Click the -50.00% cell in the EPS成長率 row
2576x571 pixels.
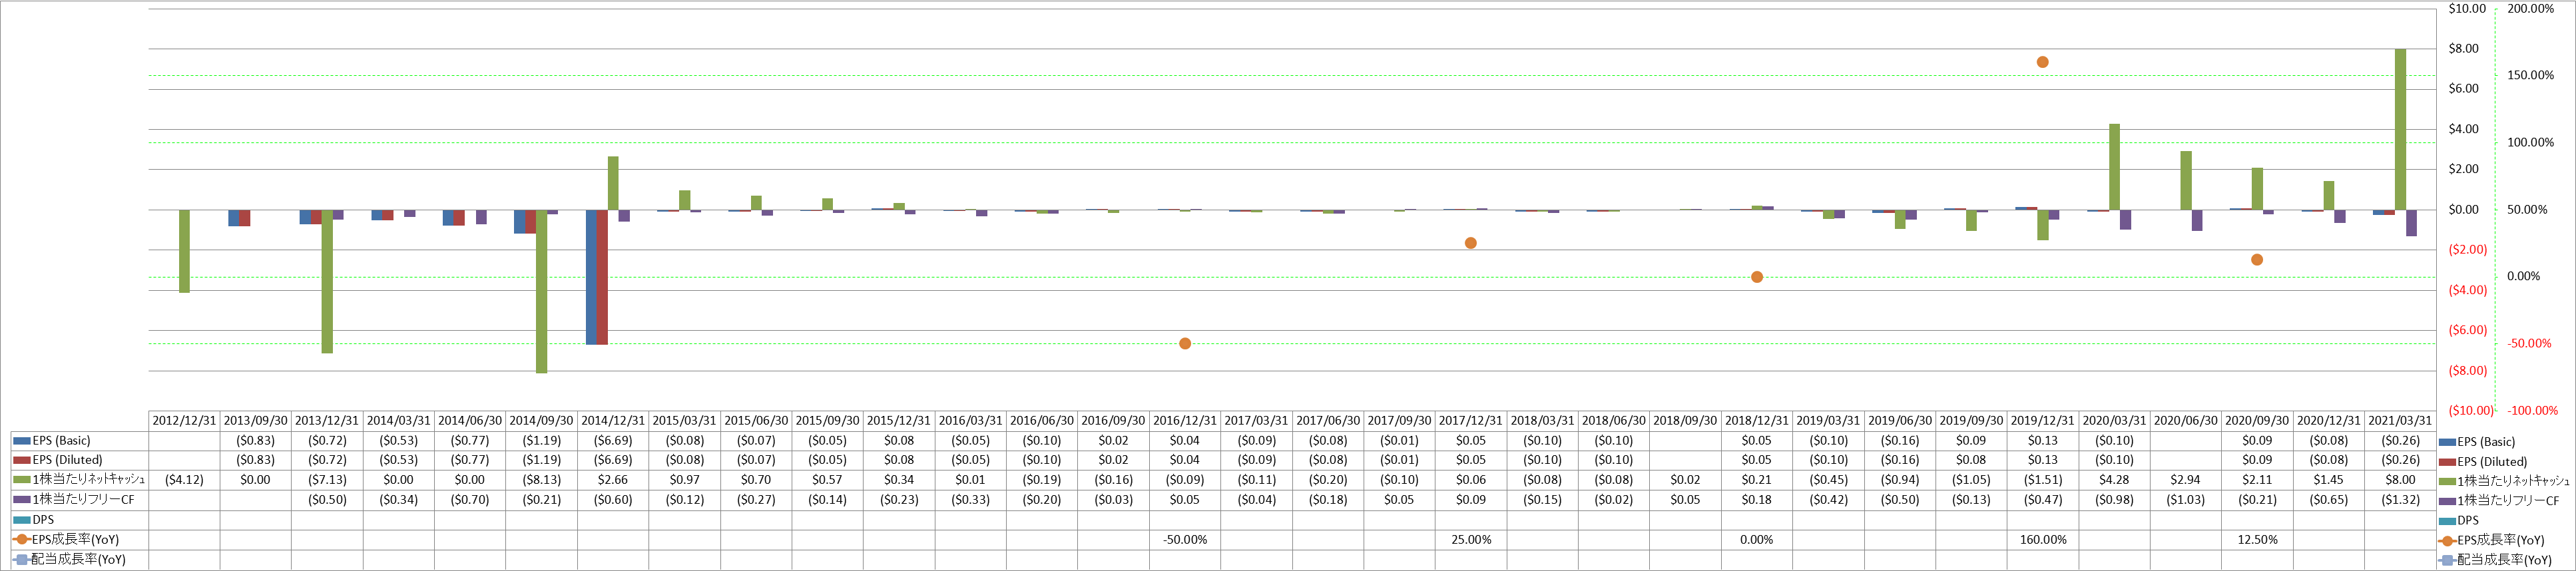(x=1185, y=539)
